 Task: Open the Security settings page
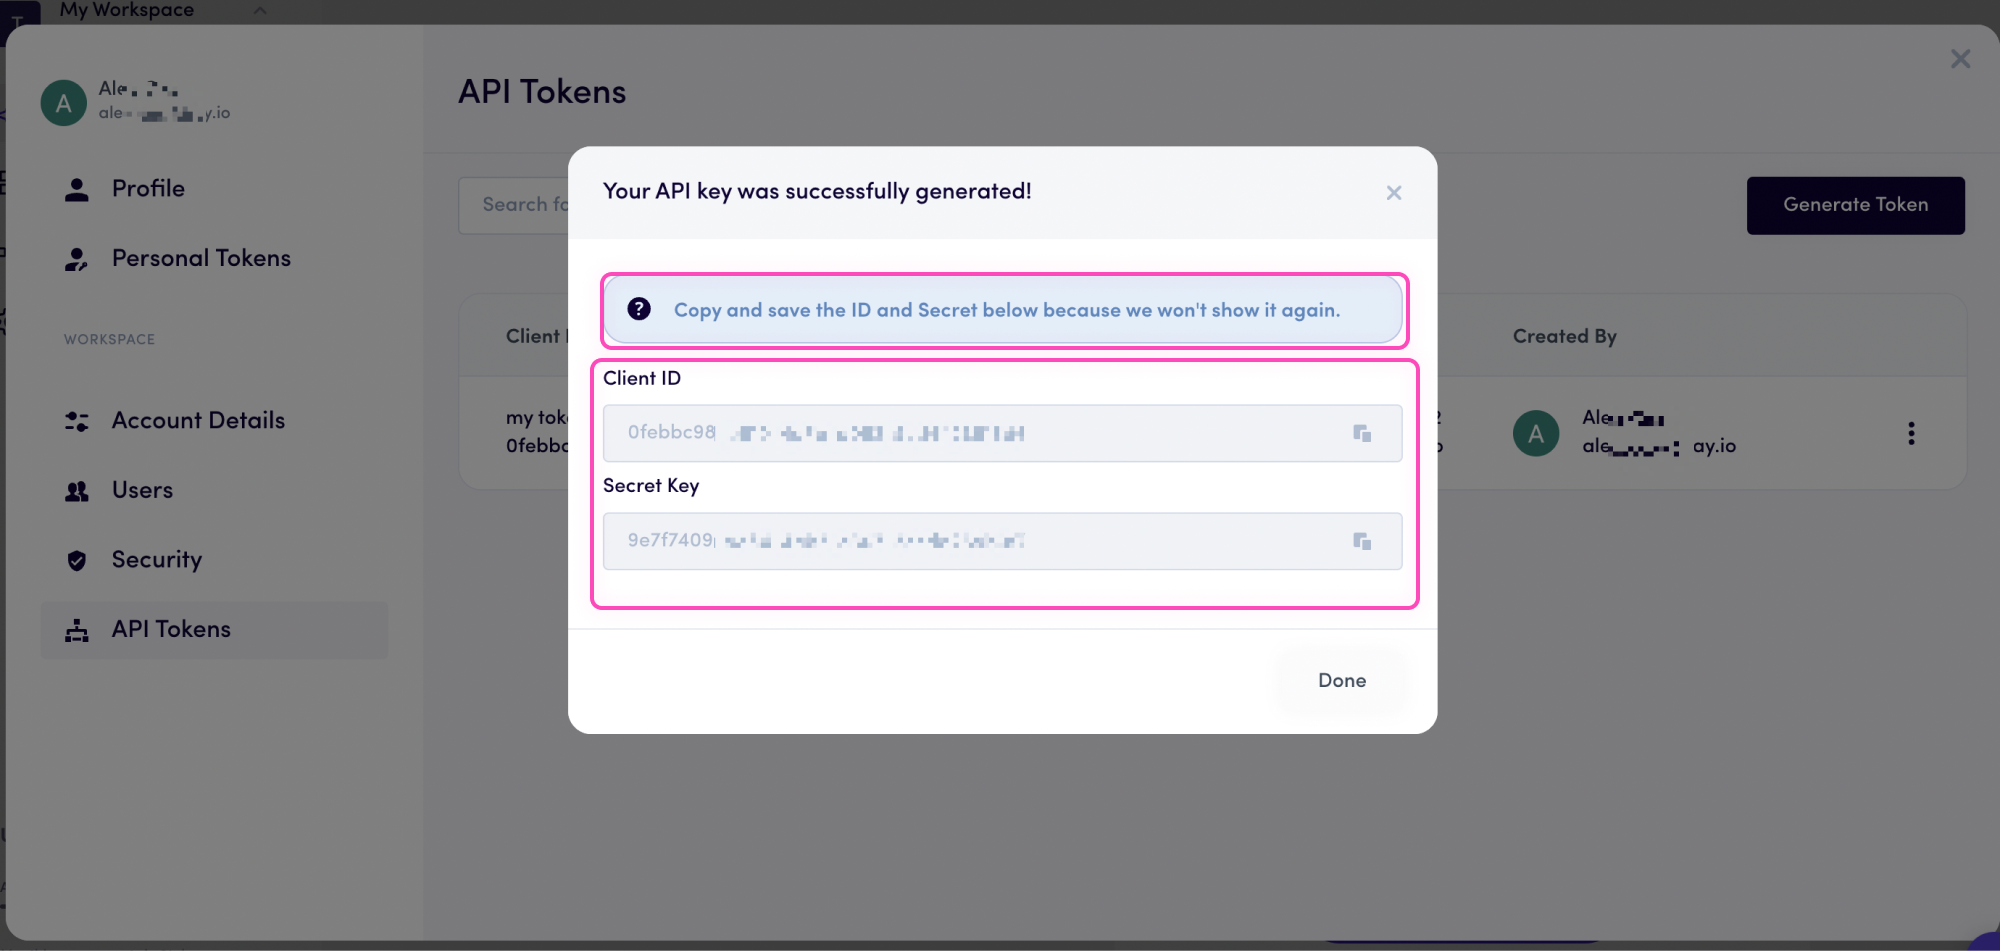point(157,560)
